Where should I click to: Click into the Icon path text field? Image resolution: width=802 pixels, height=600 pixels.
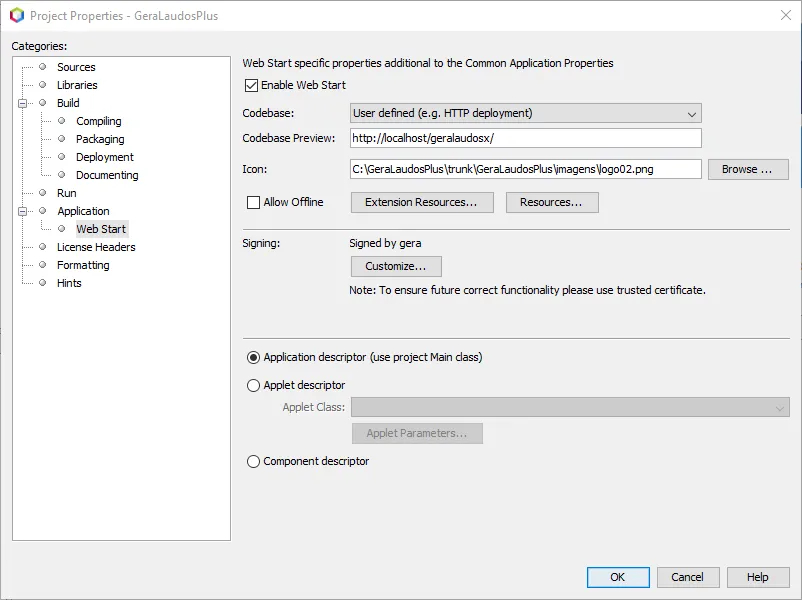[526, 169]
